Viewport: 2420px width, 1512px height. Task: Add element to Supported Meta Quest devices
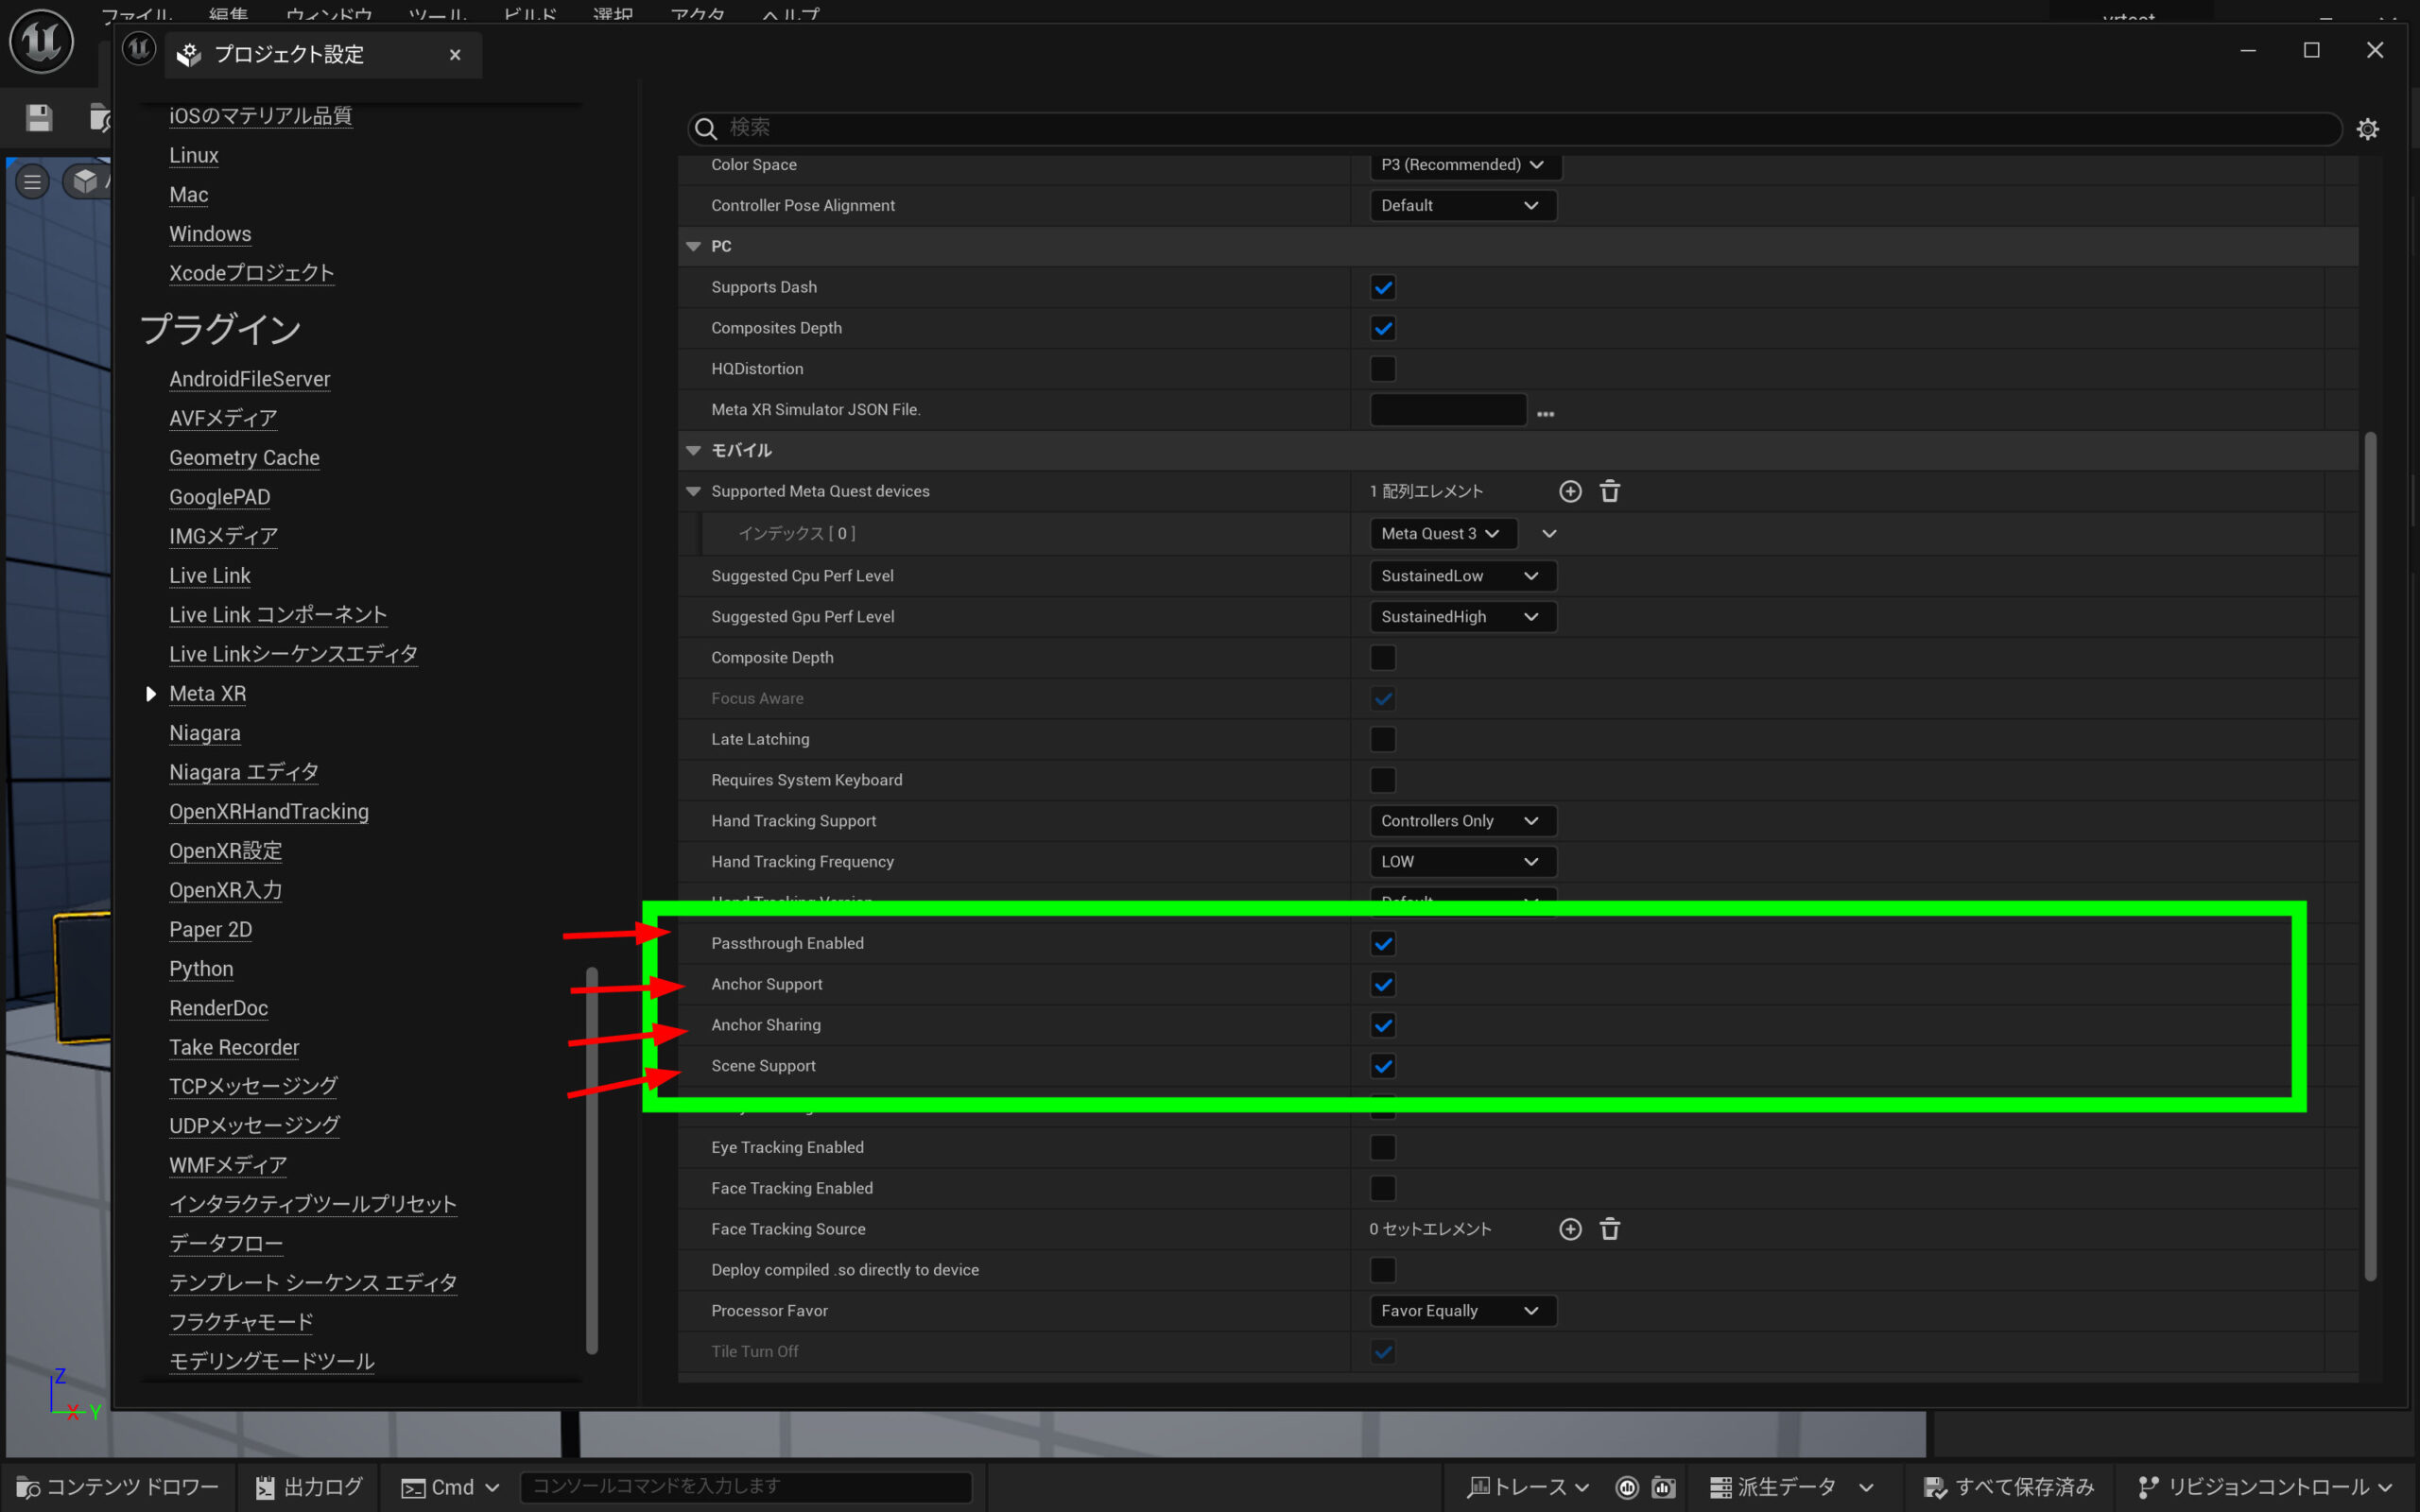point(1570,491)
